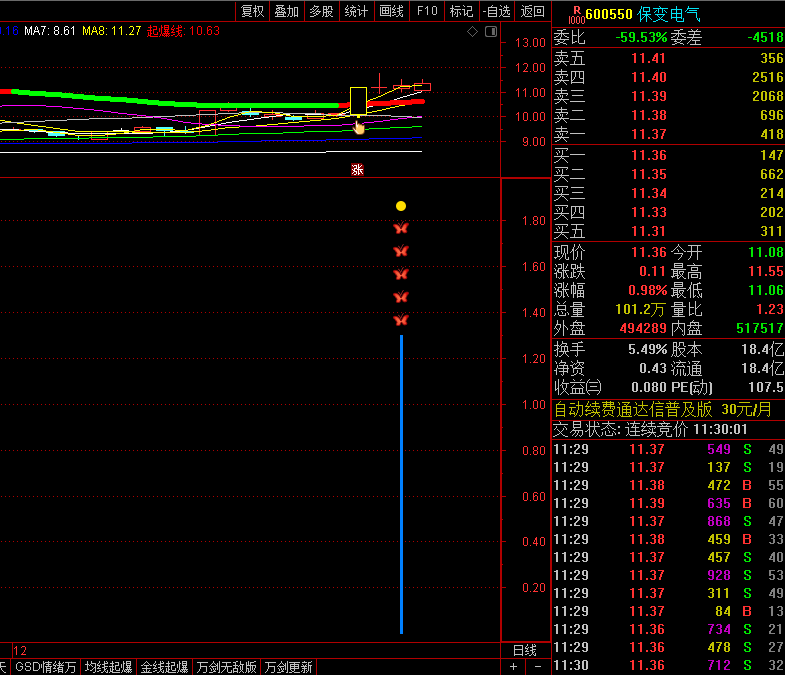Toggle -自选 watchlist button

coord(496,11)
